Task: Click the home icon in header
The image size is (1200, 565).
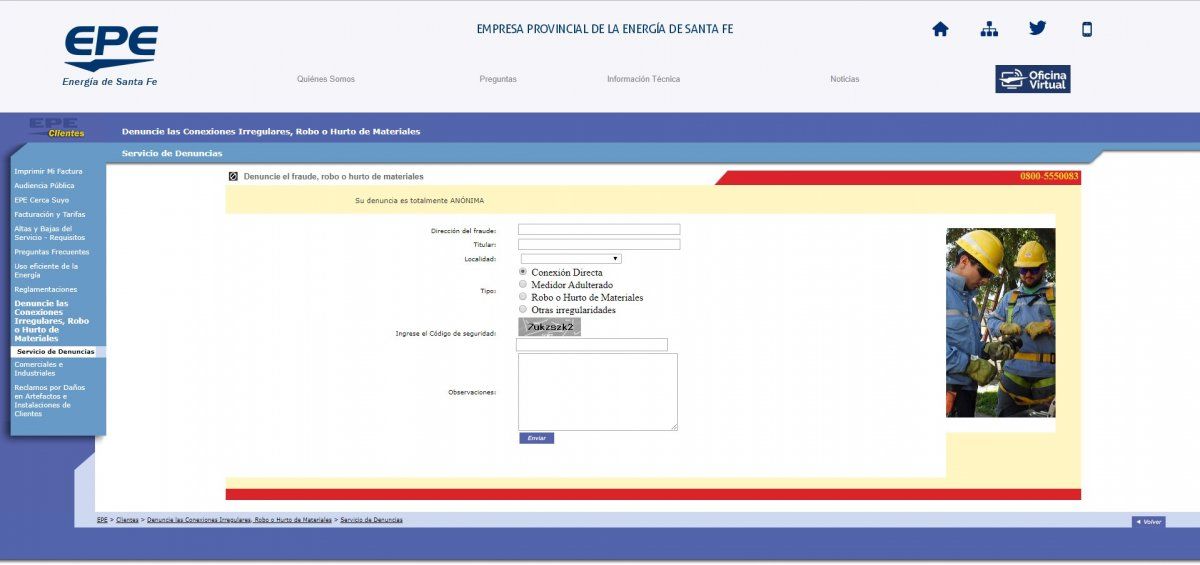Action: pos(940,29)
